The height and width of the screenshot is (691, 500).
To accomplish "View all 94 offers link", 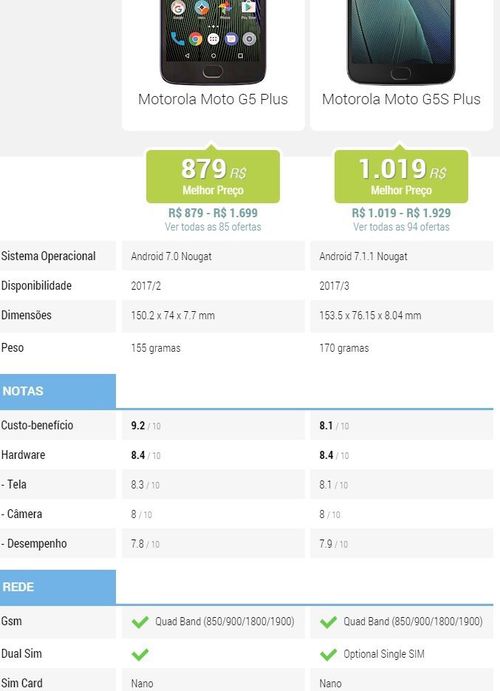I will click(401, 227).
